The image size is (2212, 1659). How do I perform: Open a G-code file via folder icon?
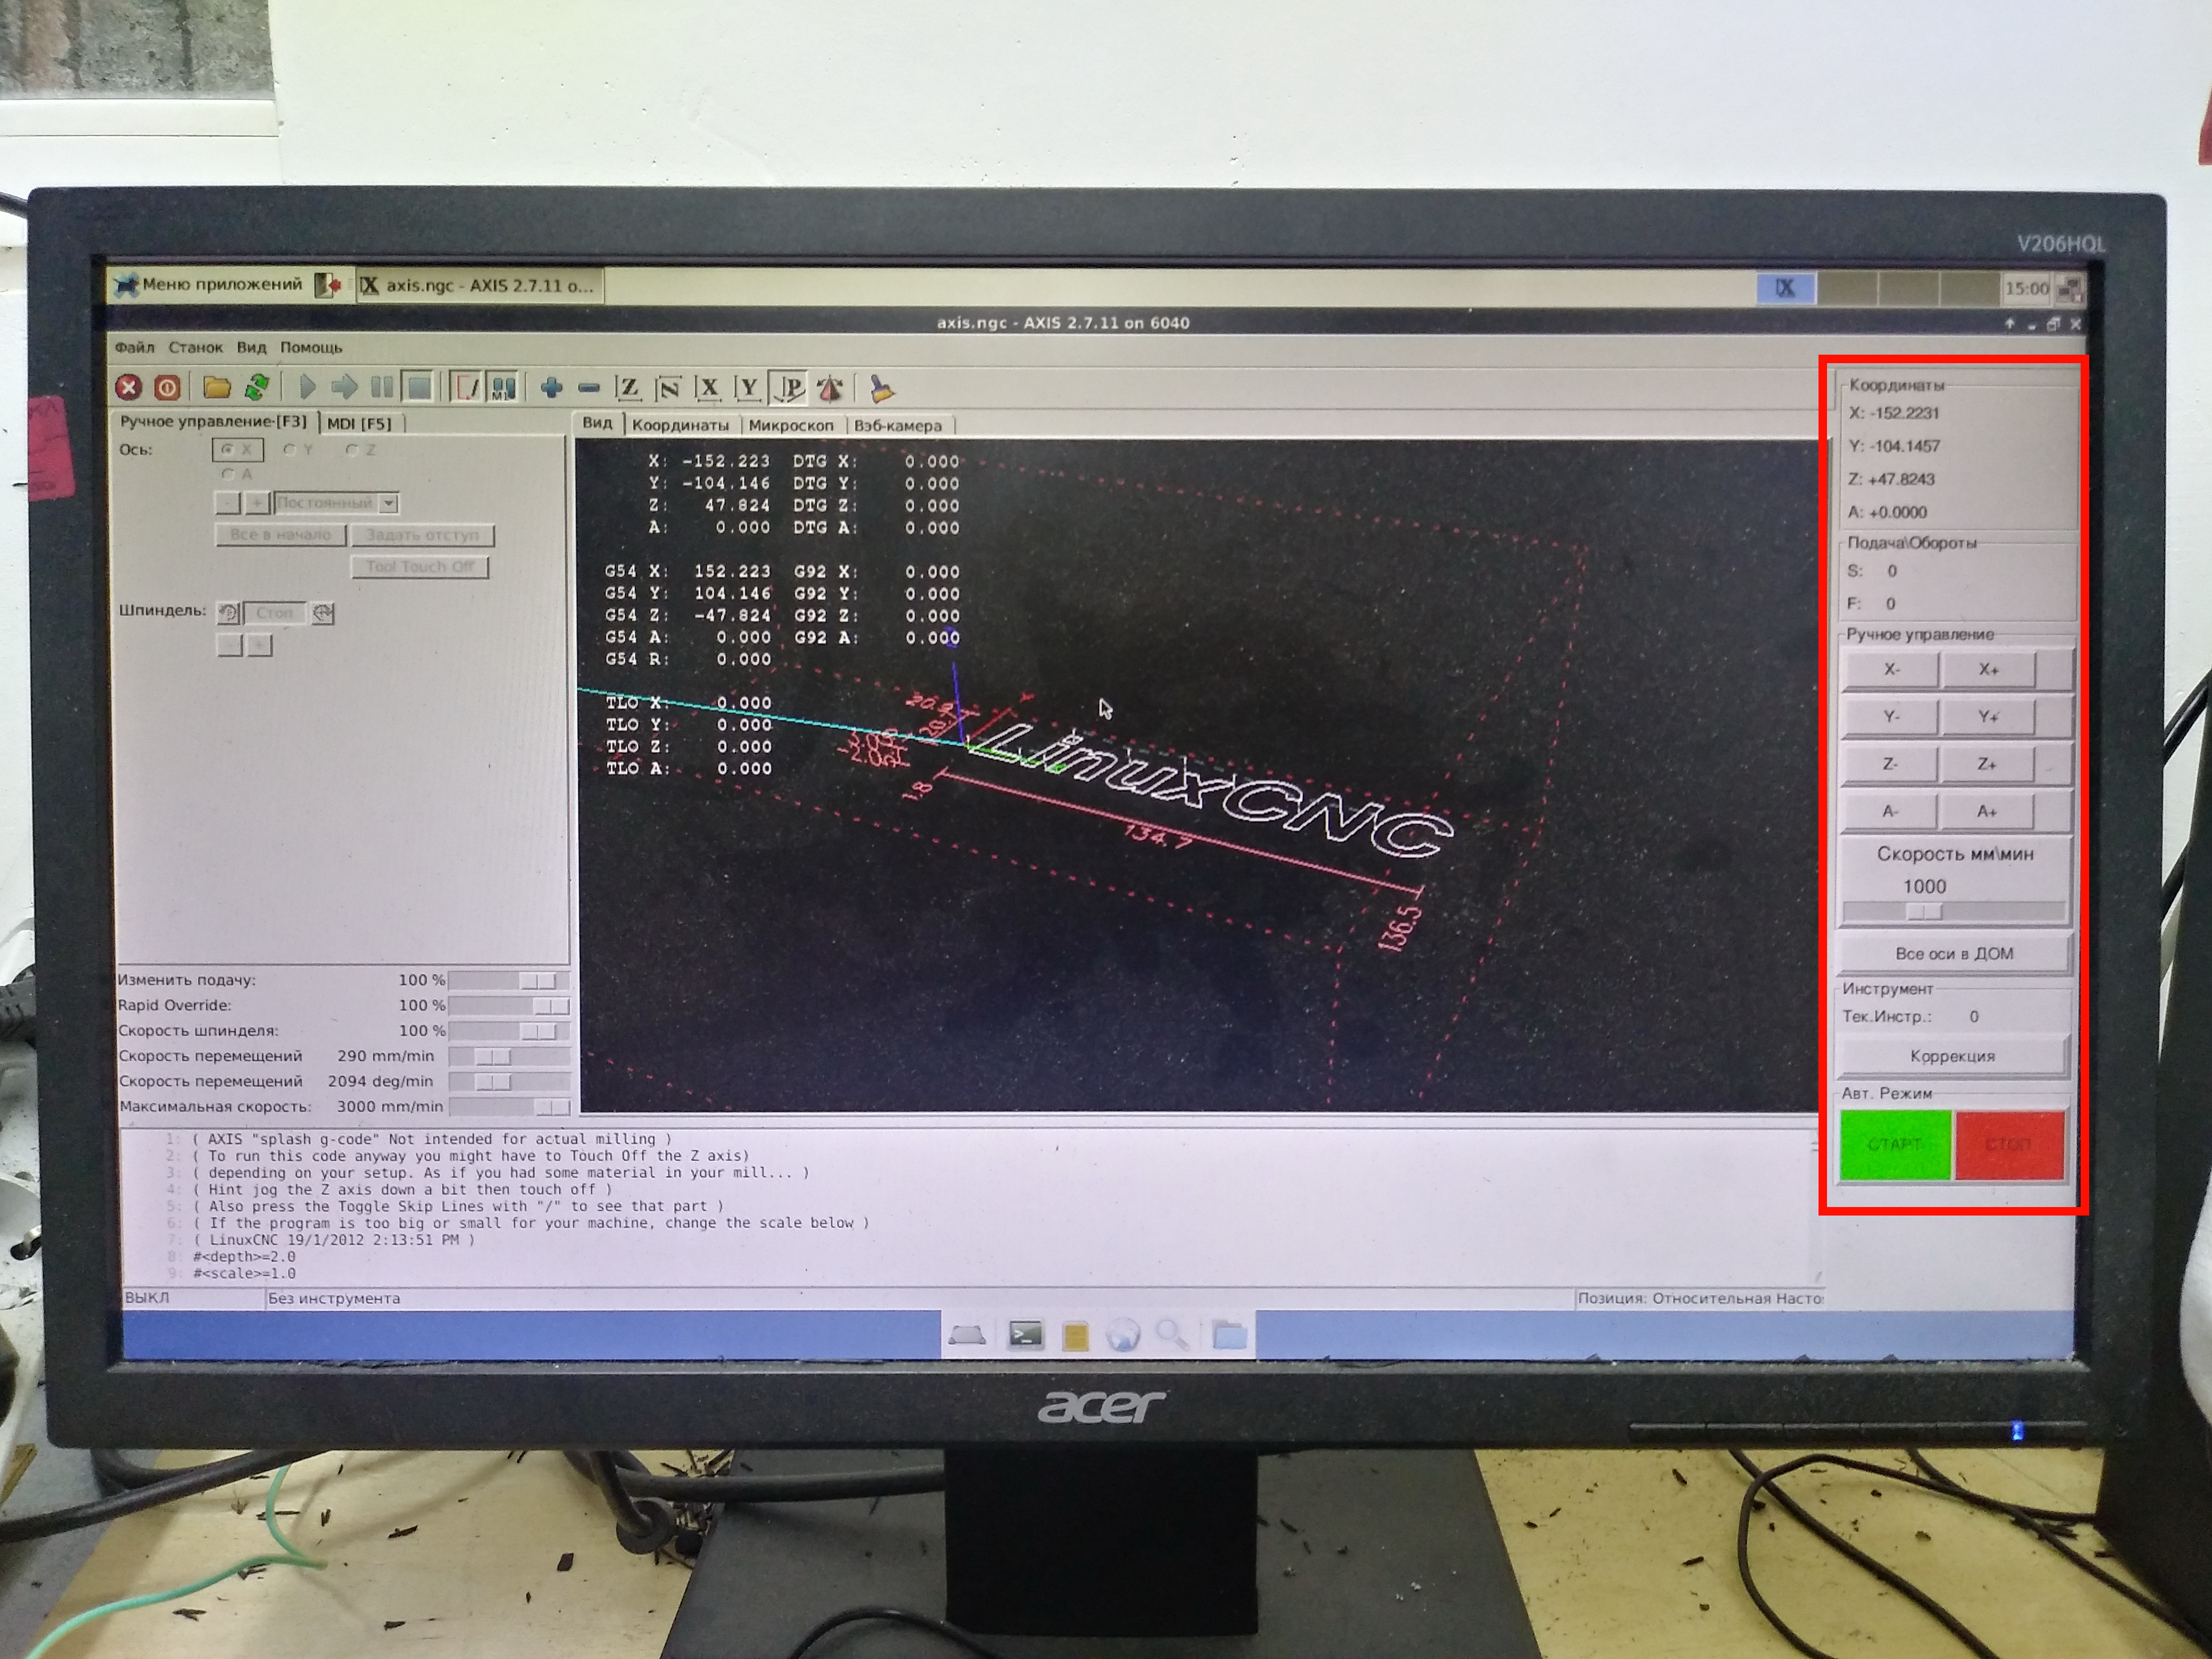coord(216,387)
